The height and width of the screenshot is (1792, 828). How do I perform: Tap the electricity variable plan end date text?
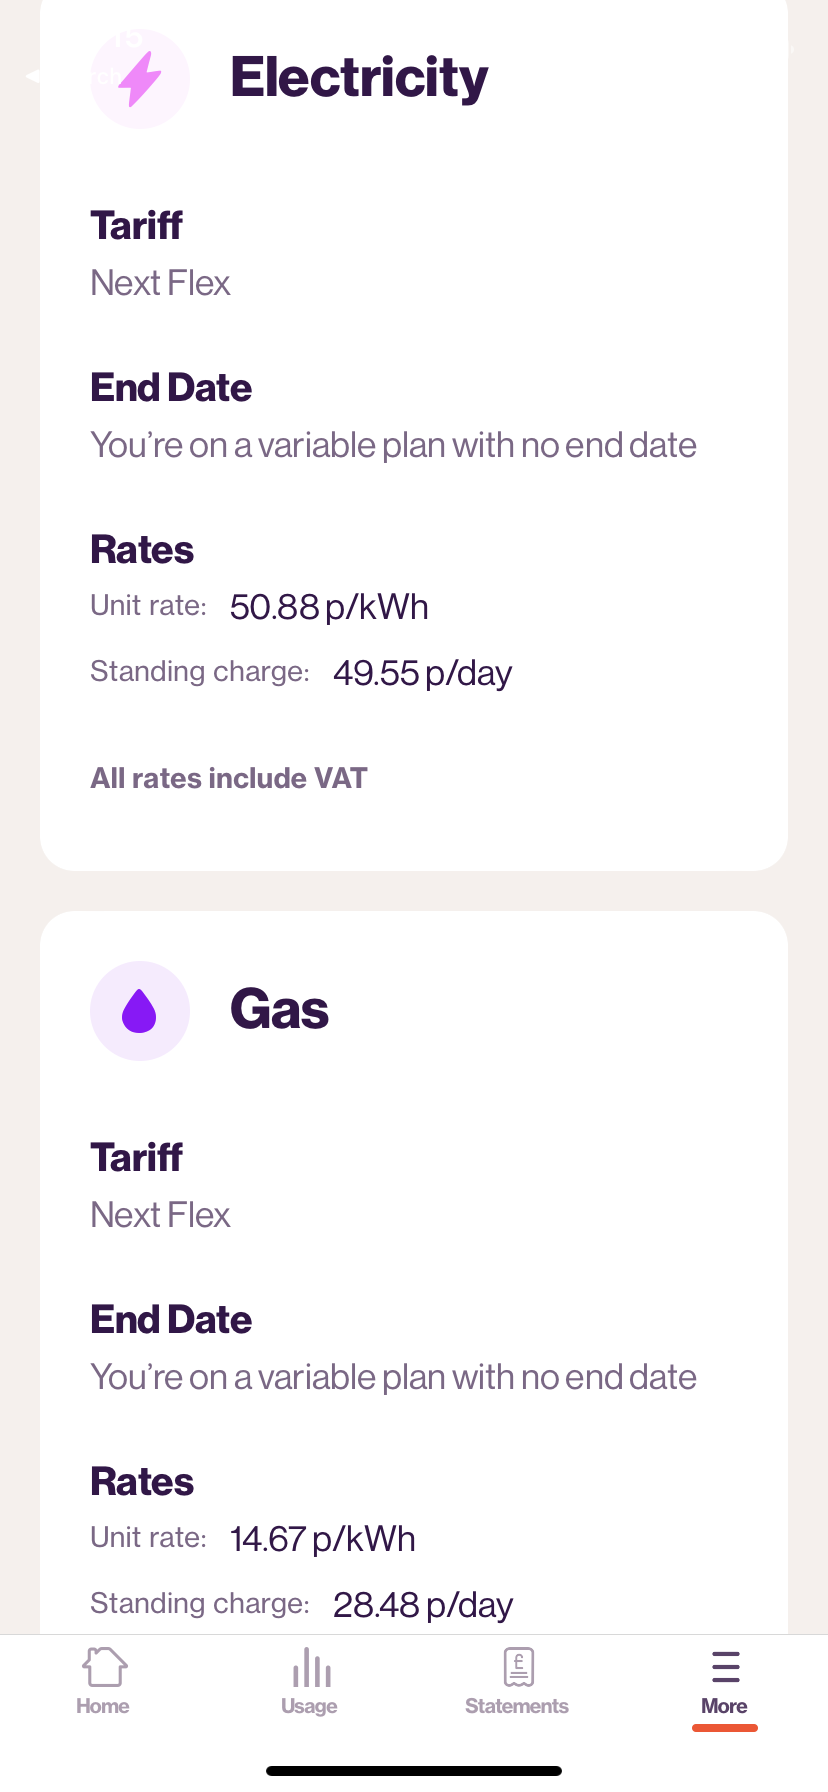(x=393, y=445)
